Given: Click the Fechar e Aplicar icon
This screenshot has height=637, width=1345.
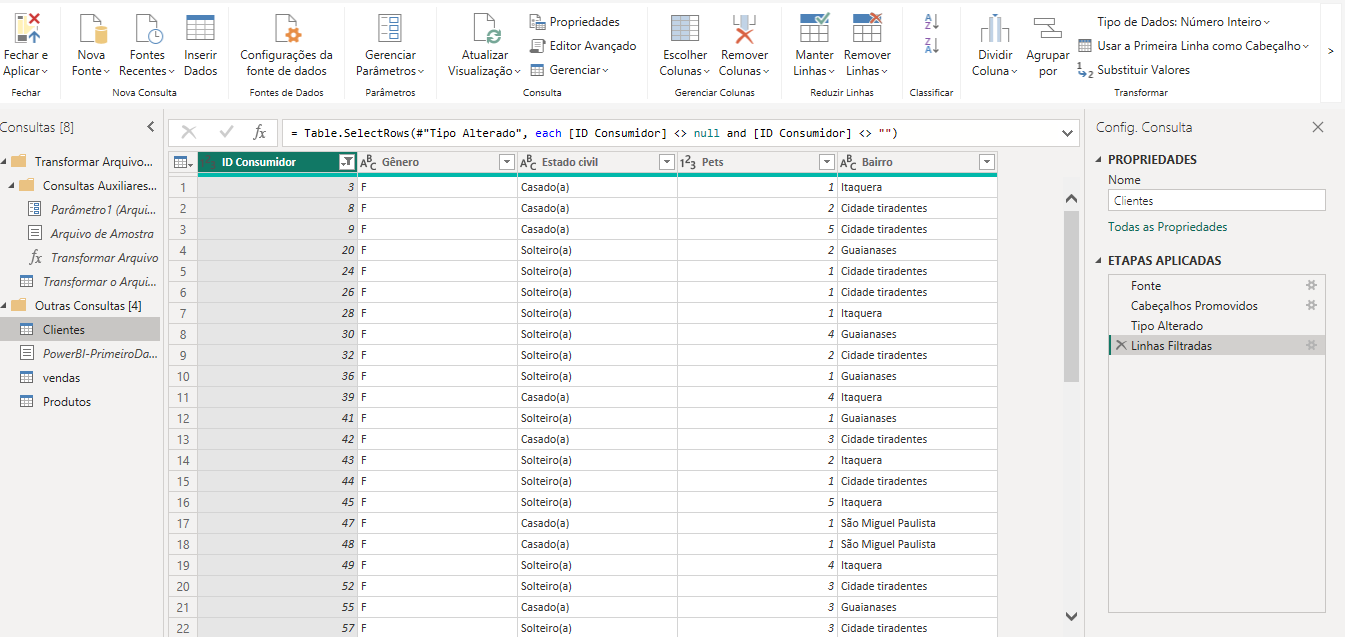Looking at the screenshot, I should tap(25, 28).
